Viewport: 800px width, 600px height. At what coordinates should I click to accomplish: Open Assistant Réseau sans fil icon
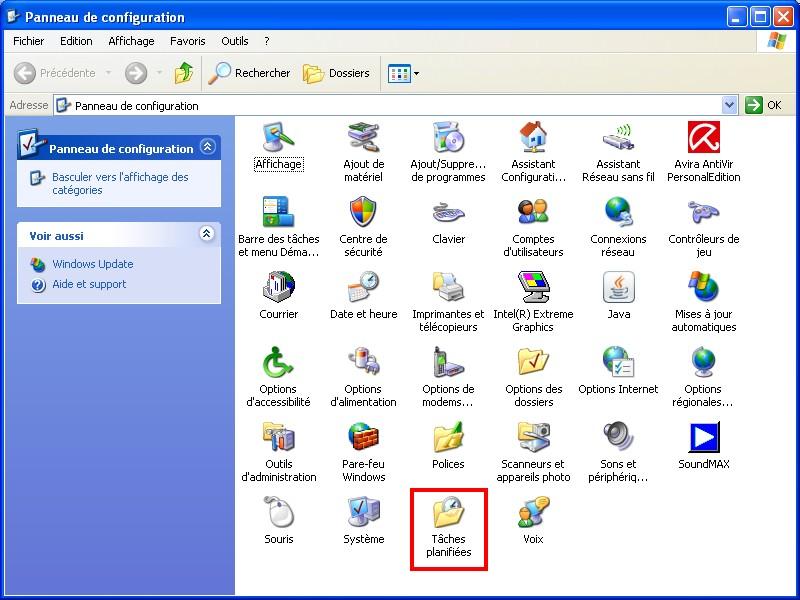click(x=618, y=138)
